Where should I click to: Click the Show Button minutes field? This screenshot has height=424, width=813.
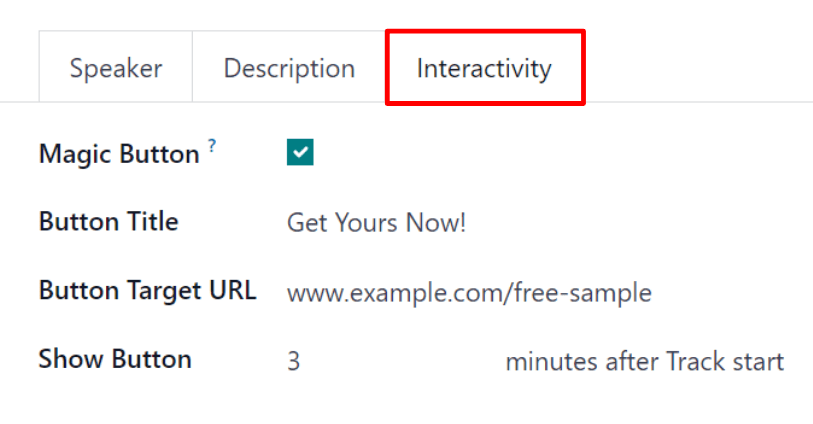pyautogui.click(x=380, y=361)
